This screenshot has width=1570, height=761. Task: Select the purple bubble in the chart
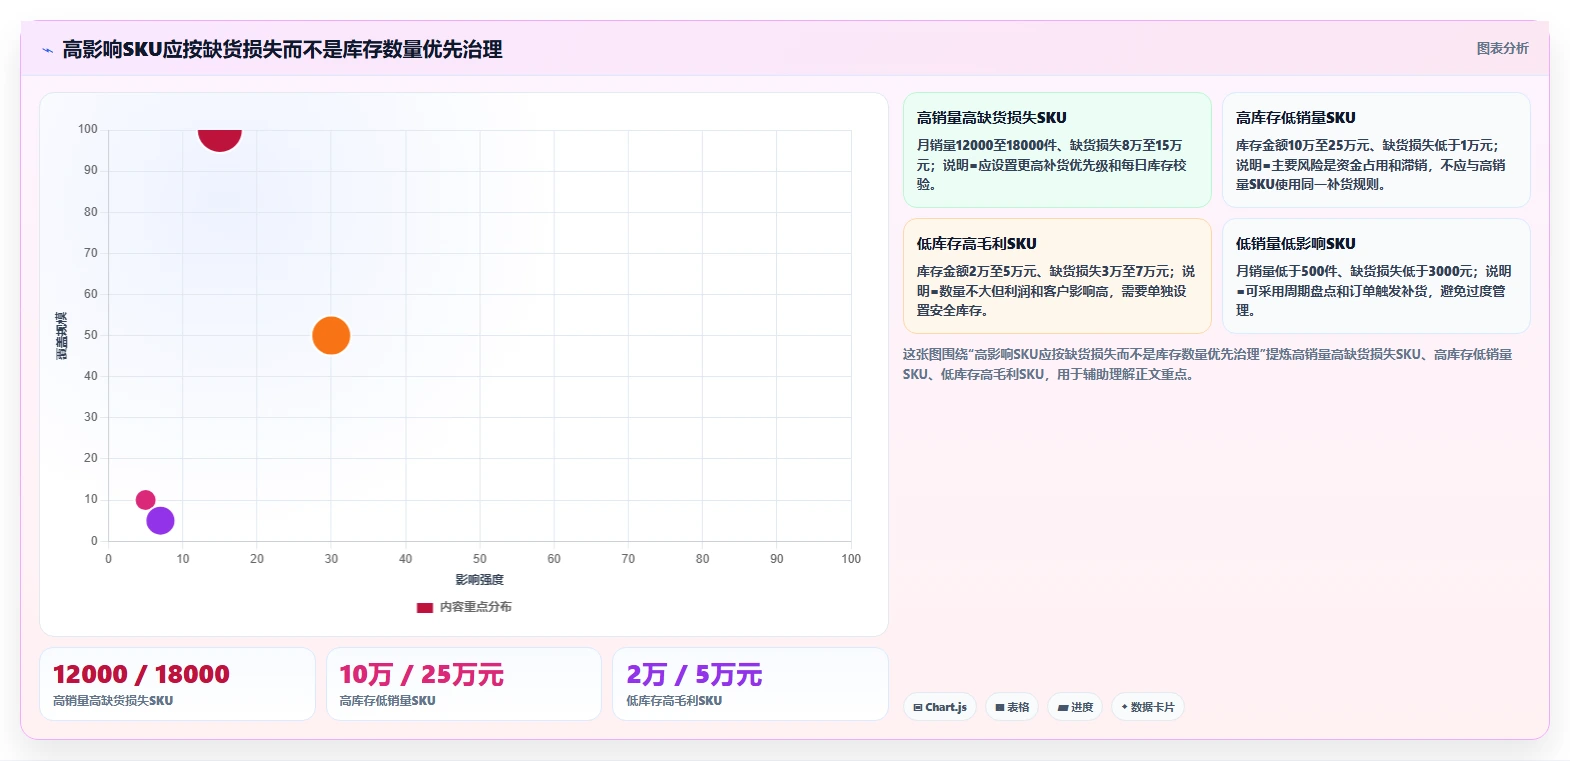coord(160,520)
